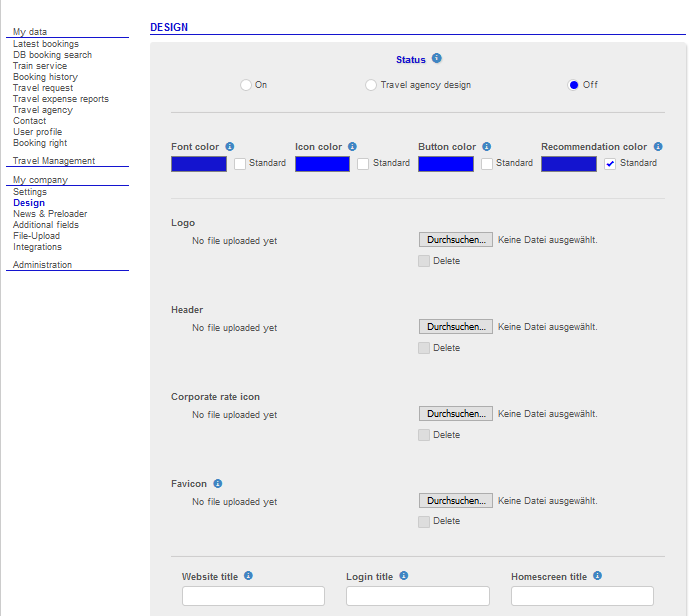Toggle the Delete checkbox under Logo
Screen dimensions: 694x616
coord(424,261)
